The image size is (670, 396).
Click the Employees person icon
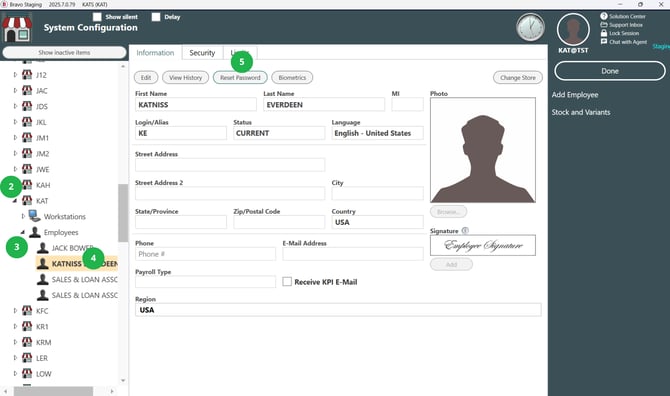(x=35, y=232)
